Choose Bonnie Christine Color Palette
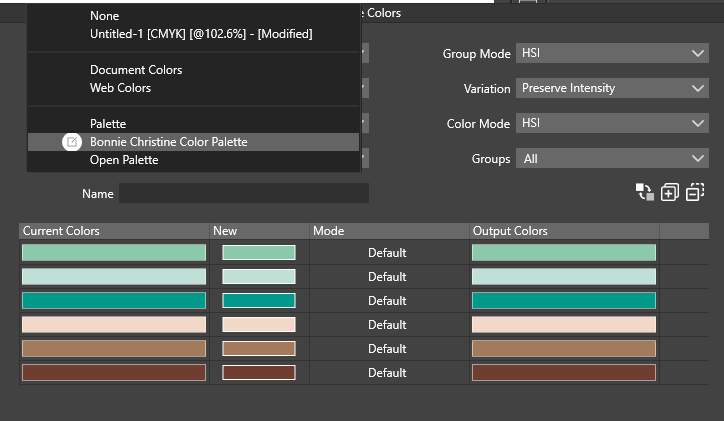Viewport: 724px width, 421px height. (168, 142)
